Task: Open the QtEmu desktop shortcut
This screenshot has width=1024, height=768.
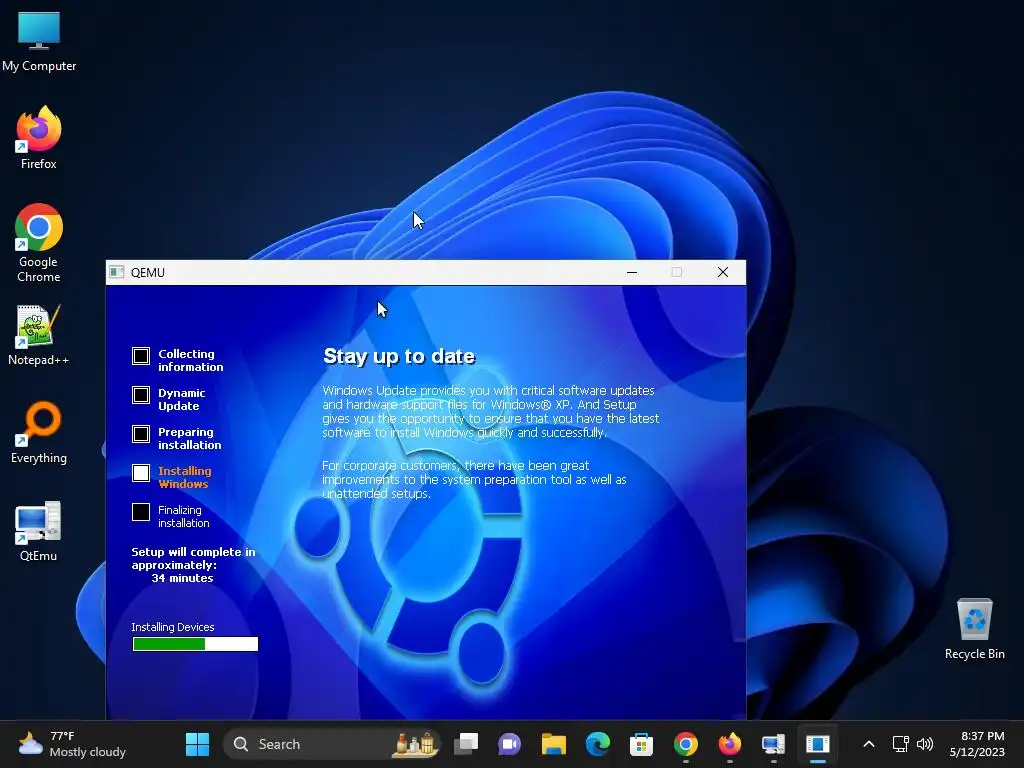Action: tap(39, 530)
